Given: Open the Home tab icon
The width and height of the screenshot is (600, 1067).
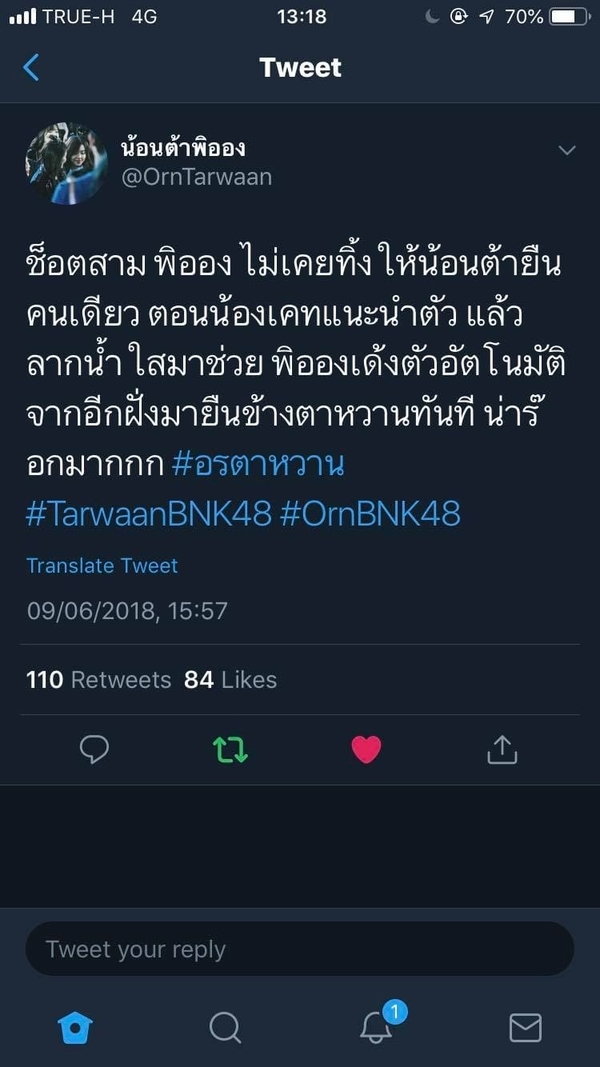Looking at the screenshot, I should [x=75, y=1028].
